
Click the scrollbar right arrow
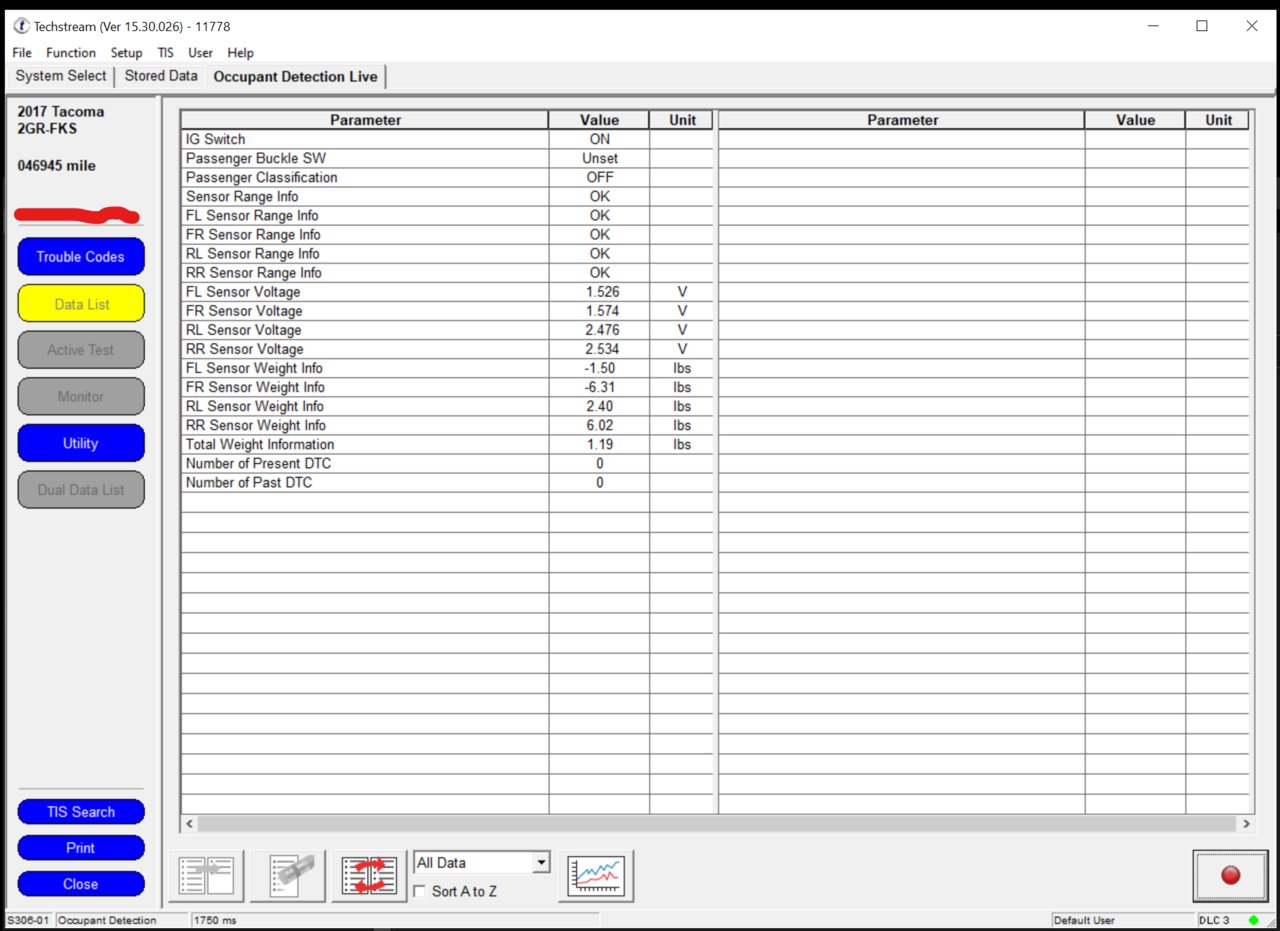pyautogui.click(x=1246, y=824)
